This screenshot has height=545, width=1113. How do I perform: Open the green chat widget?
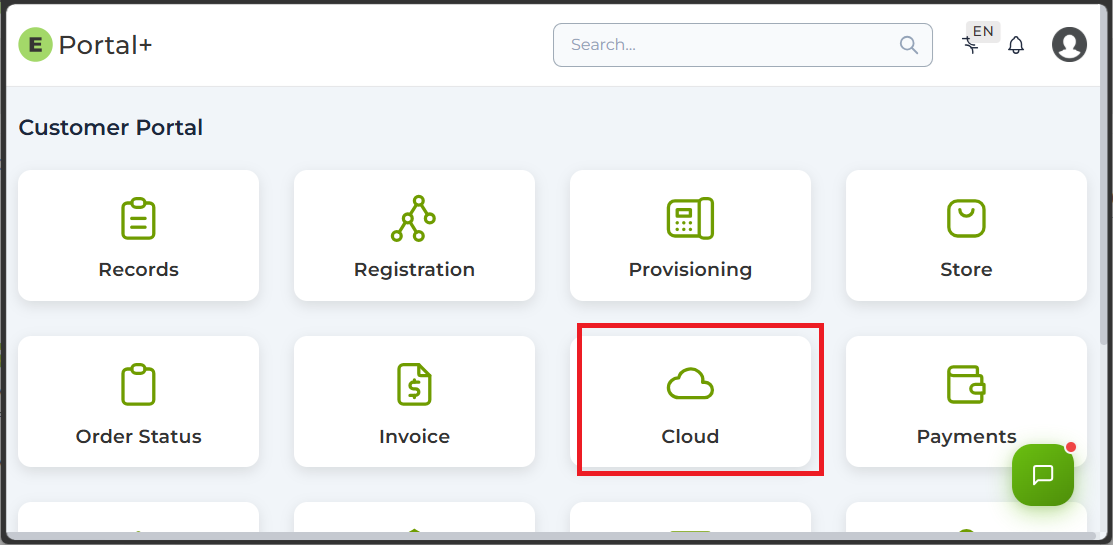(1043, 475)
